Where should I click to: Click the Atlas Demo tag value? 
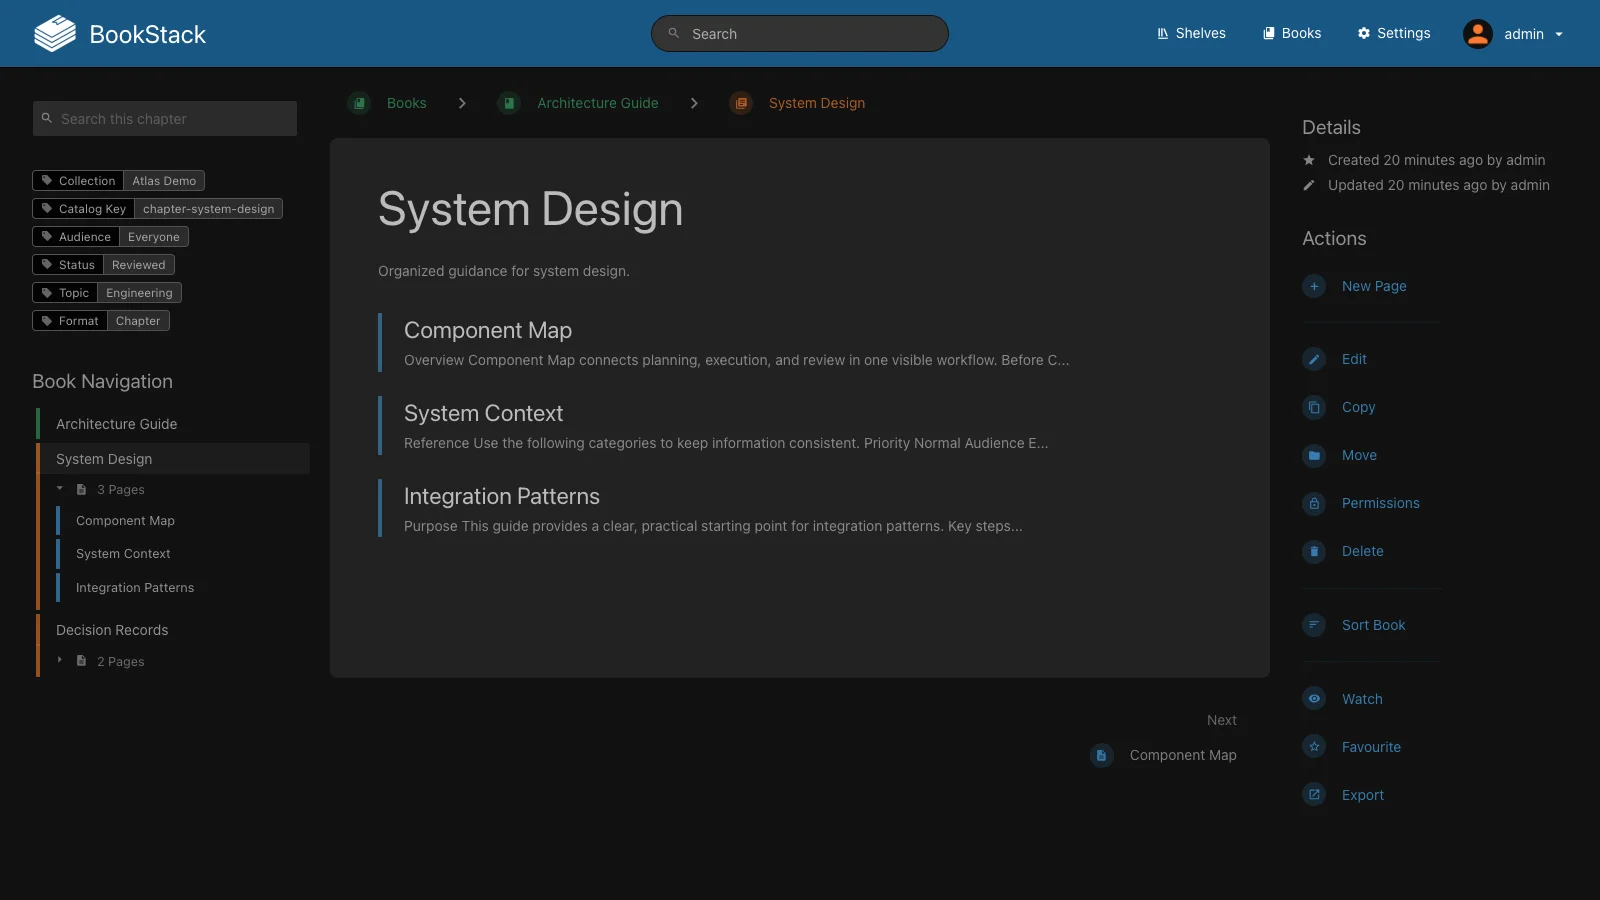click(164, 181)
